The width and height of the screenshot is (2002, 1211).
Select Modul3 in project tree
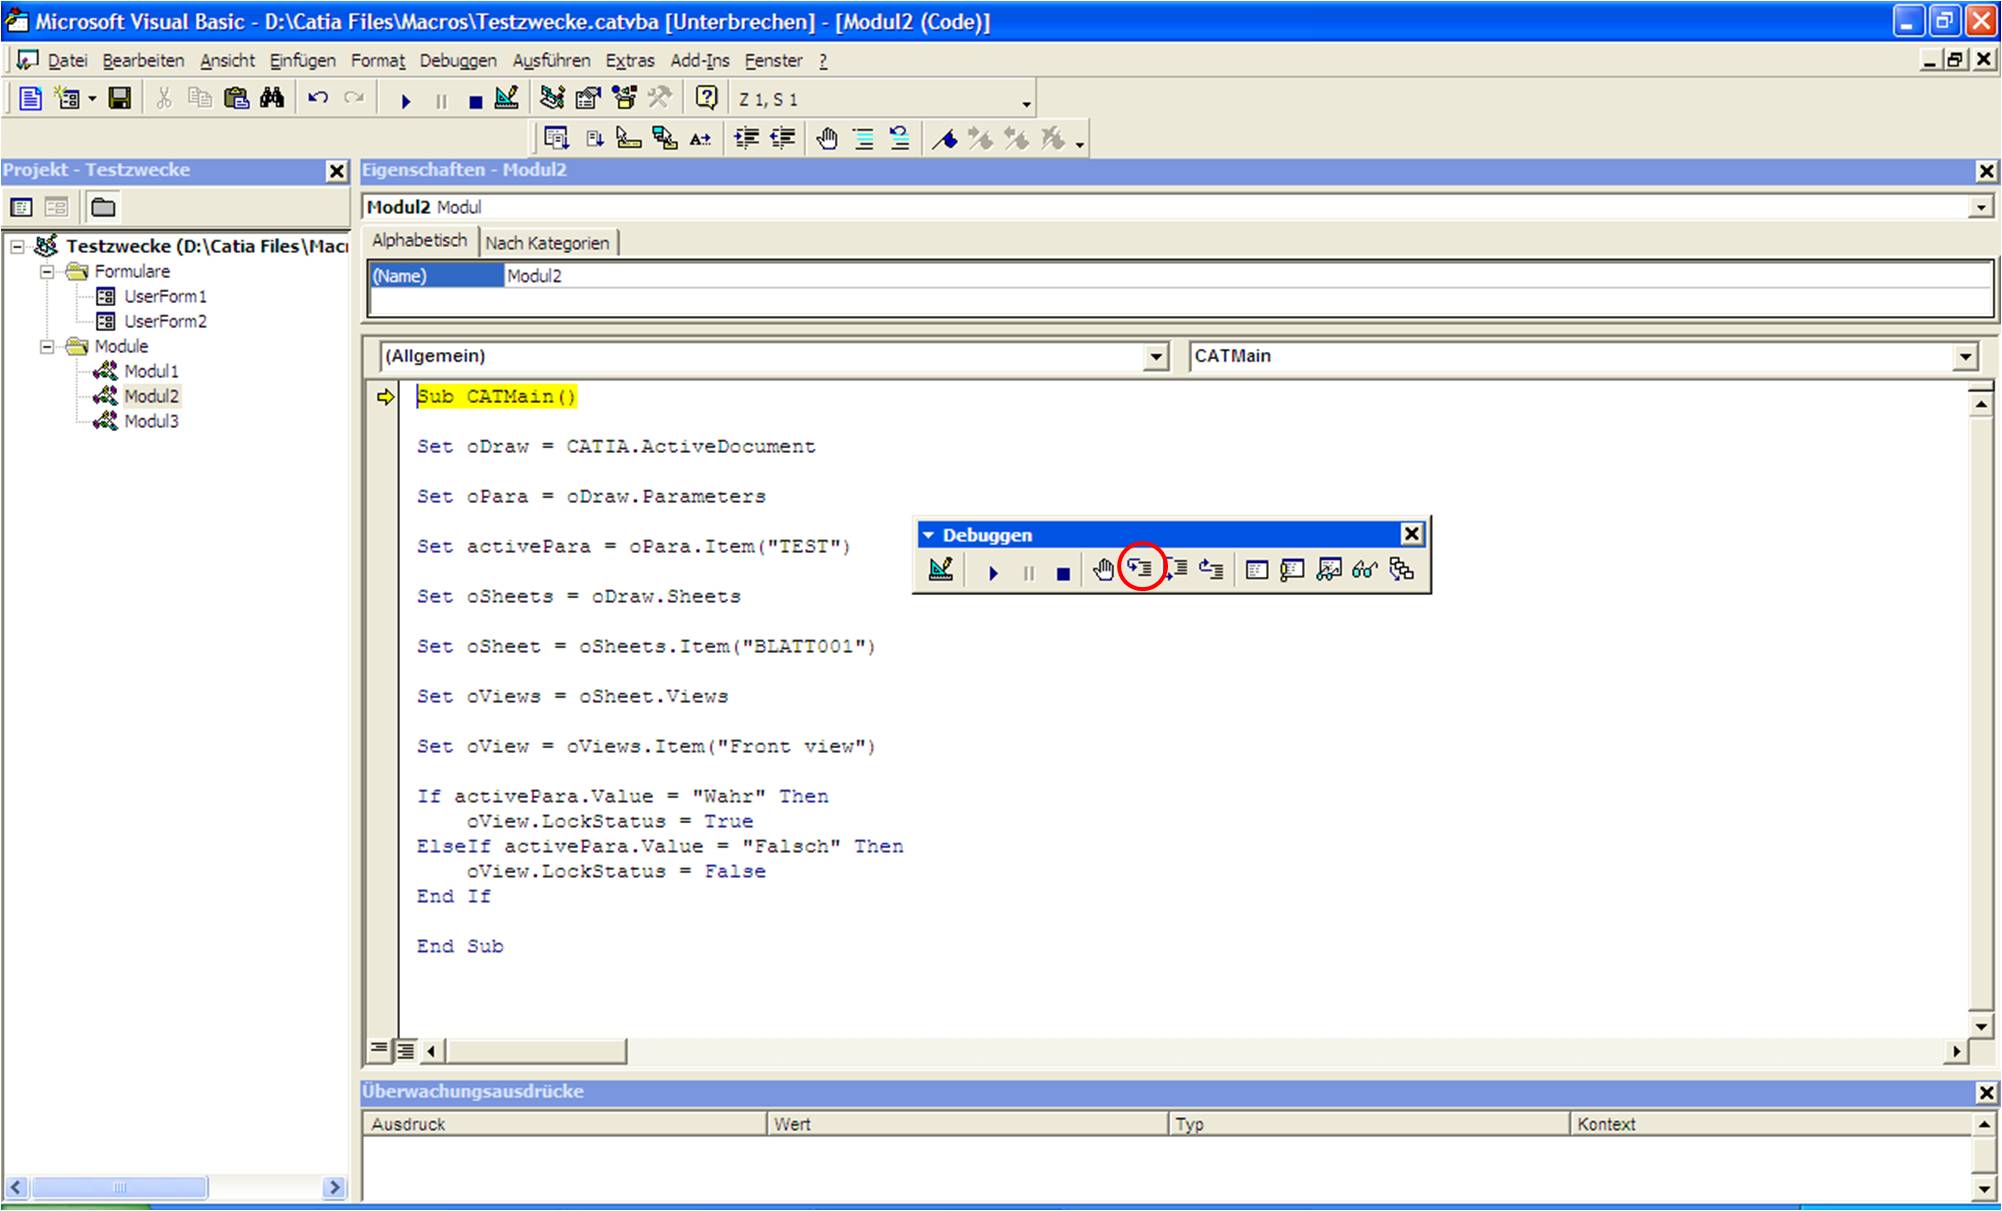tap(151, 421)
